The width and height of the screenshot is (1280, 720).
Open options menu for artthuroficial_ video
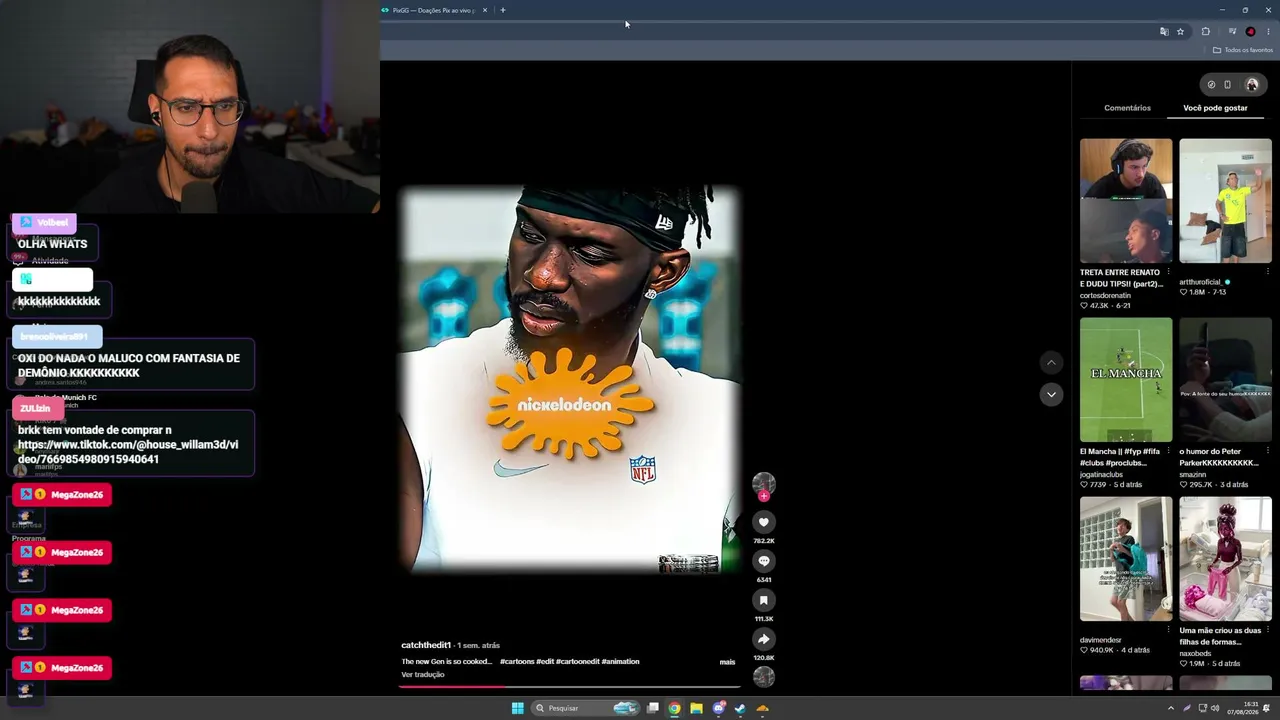[1268, 272]
